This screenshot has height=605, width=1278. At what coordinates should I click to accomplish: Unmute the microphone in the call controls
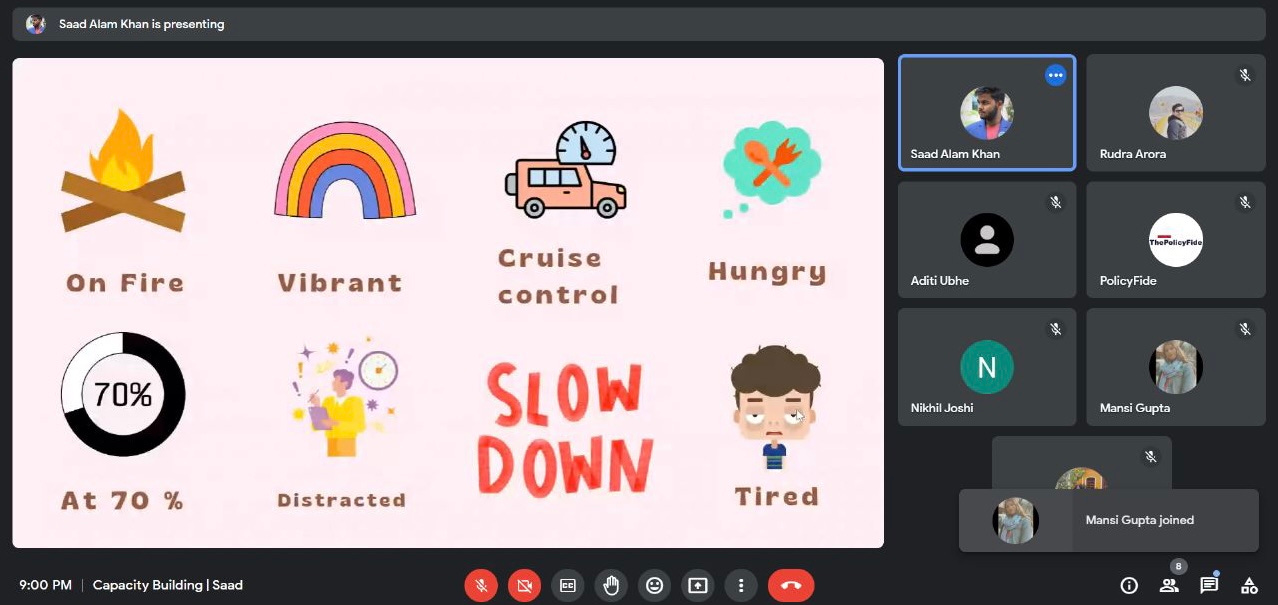481,585
